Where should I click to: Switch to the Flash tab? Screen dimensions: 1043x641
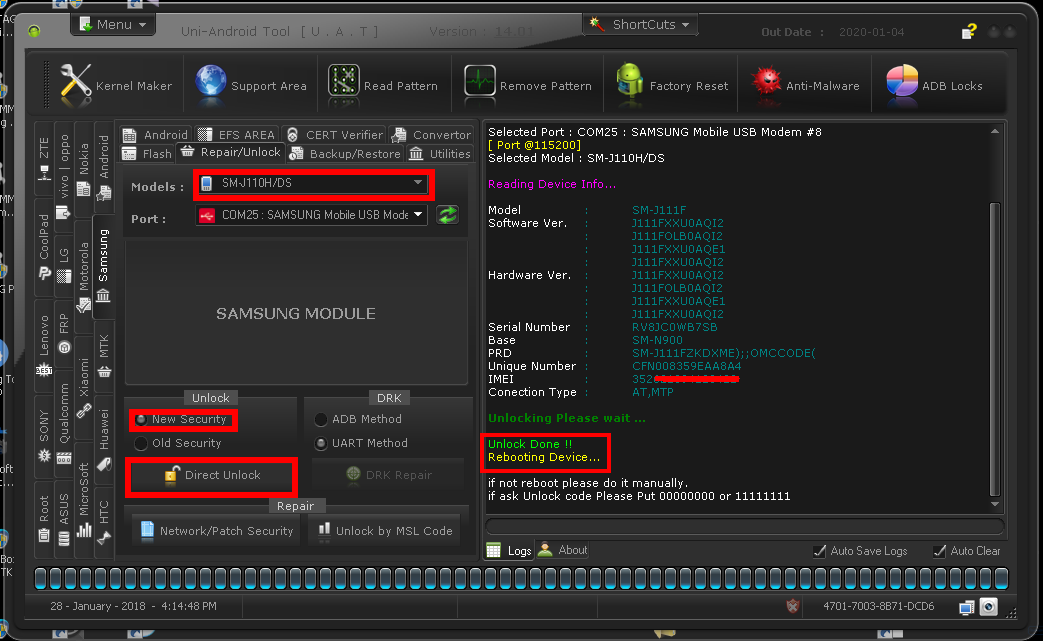coord(147,154)
